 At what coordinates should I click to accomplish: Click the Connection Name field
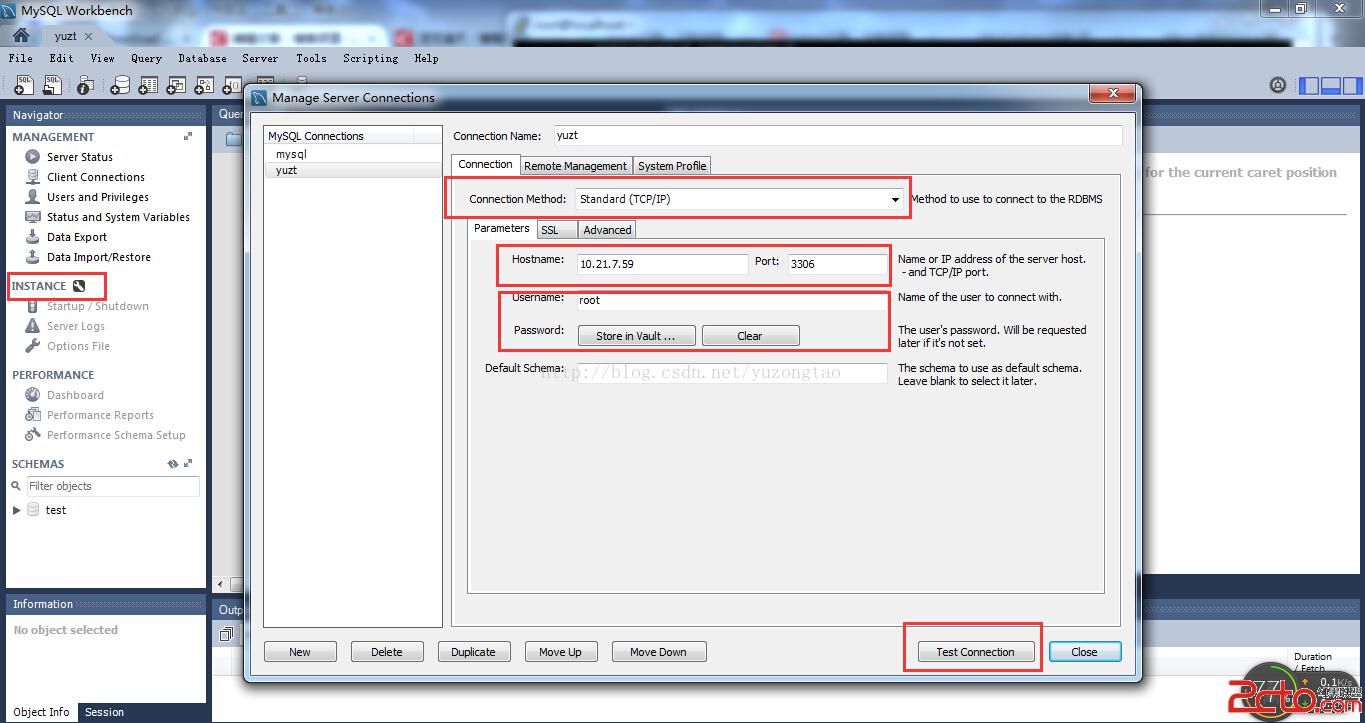838,135
